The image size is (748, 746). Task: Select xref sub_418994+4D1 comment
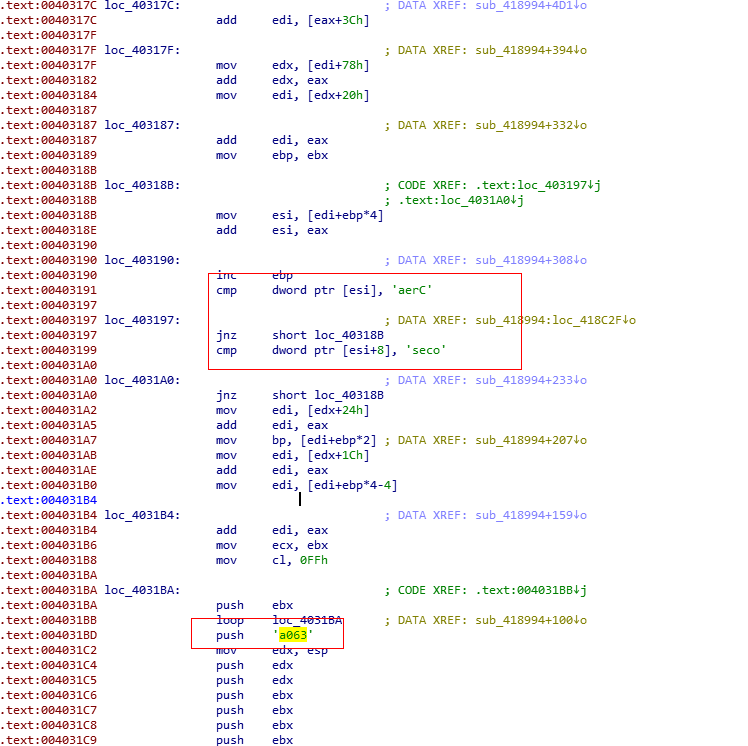[x=530, y=5]
